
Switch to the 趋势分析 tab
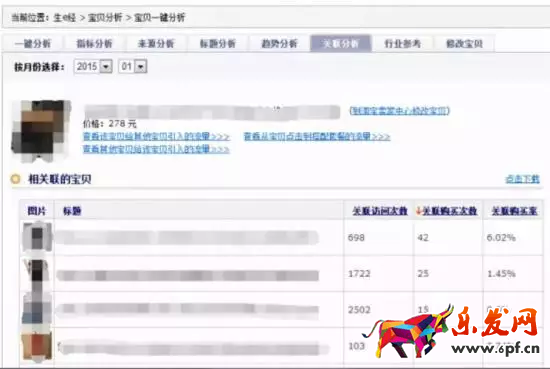(279, 43)
